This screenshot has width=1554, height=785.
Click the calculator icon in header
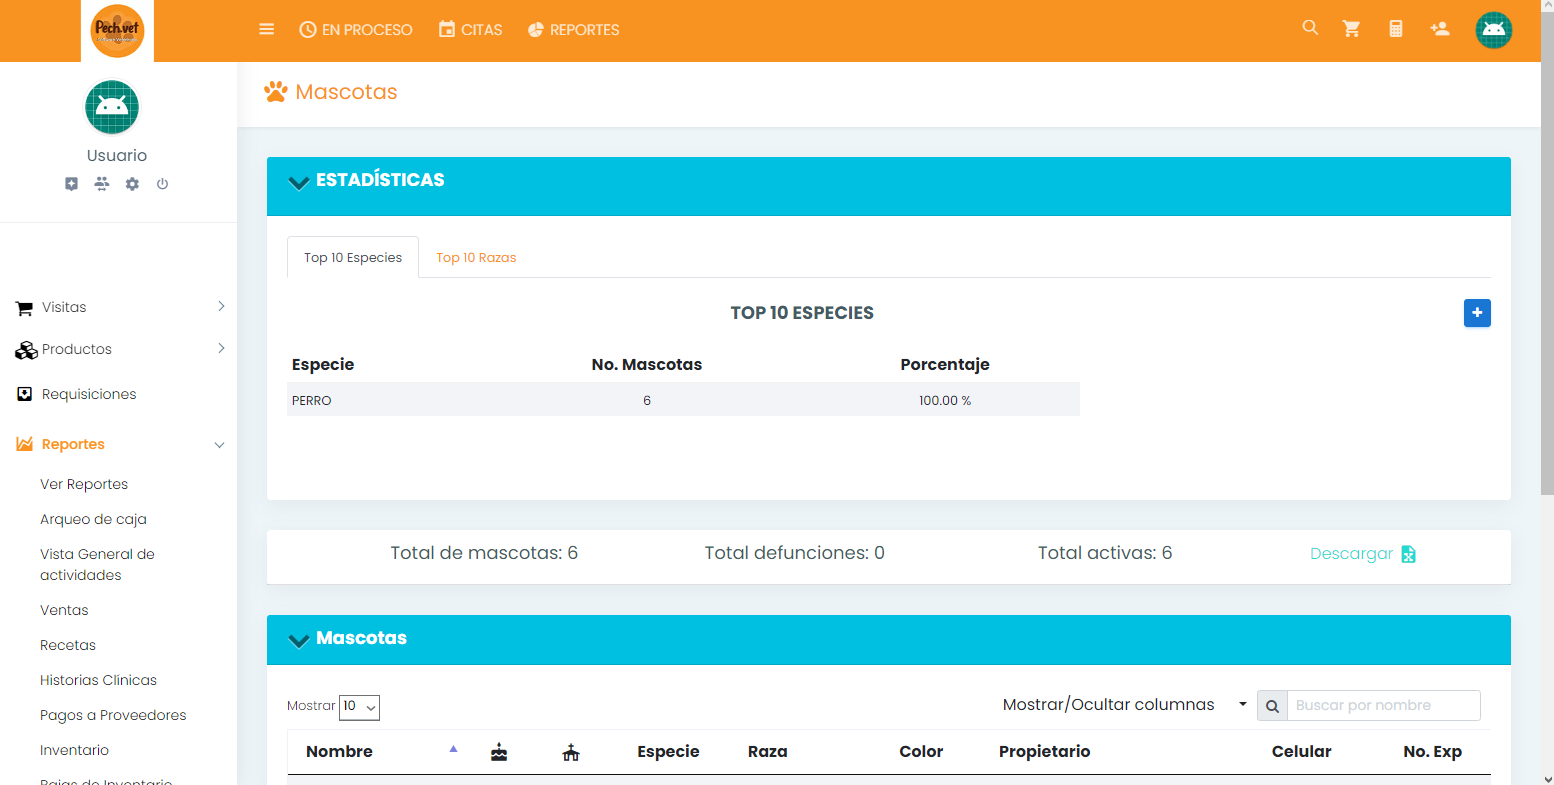click(1396, 29)
